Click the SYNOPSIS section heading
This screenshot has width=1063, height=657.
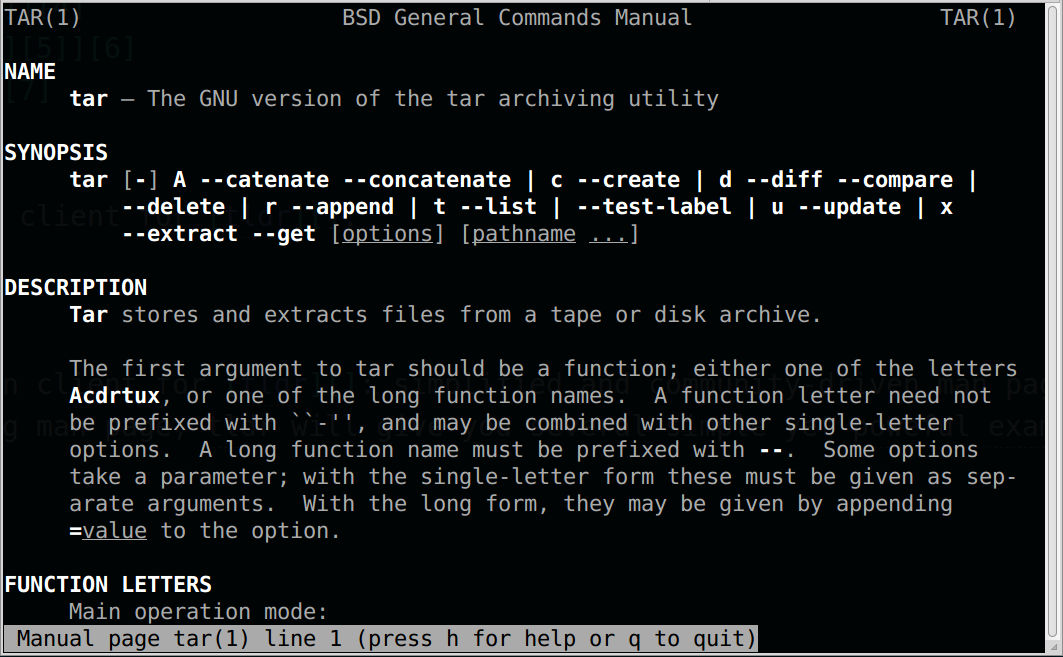(x=56, y=153)
